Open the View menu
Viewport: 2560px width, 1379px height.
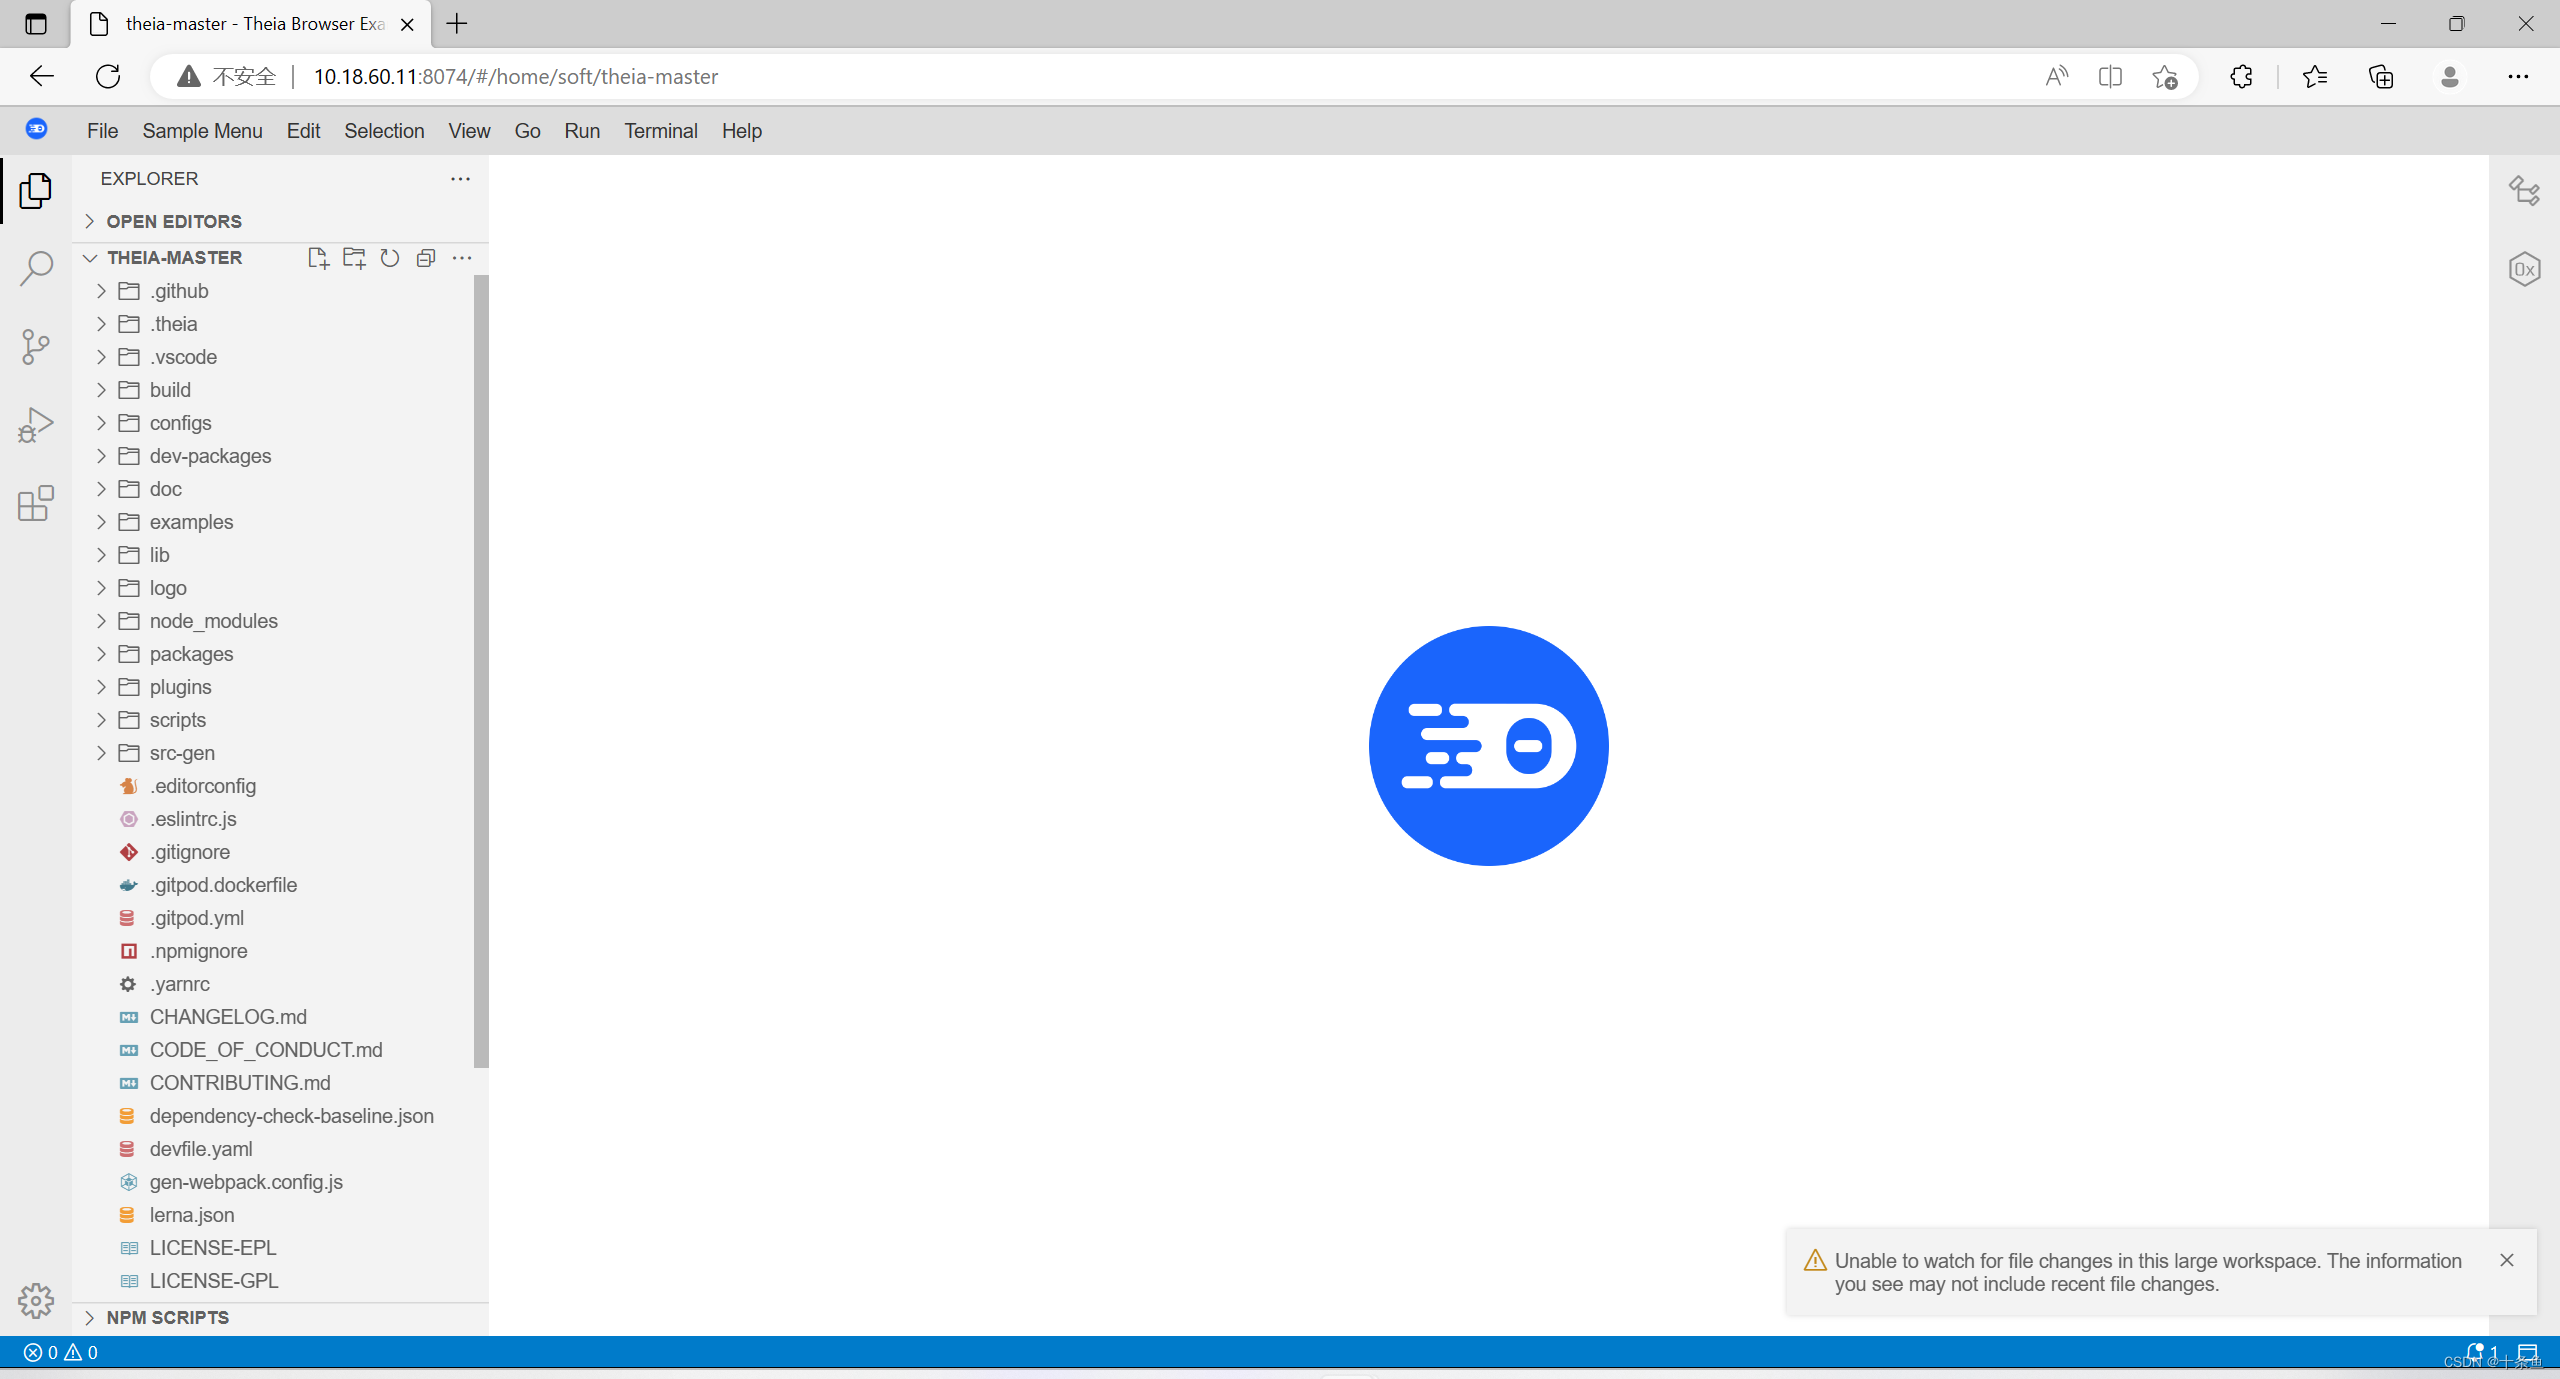click(x=469, y=131)
